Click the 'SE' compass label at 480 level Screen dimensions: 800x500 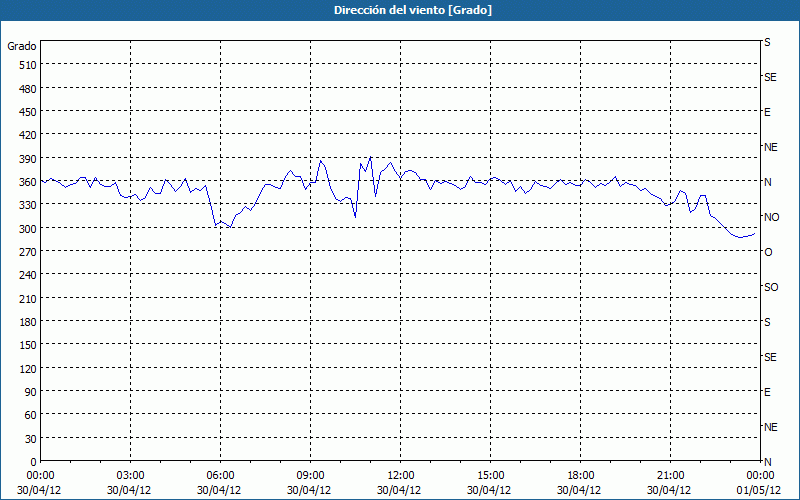pyautogui.click(x=770, y=77)
